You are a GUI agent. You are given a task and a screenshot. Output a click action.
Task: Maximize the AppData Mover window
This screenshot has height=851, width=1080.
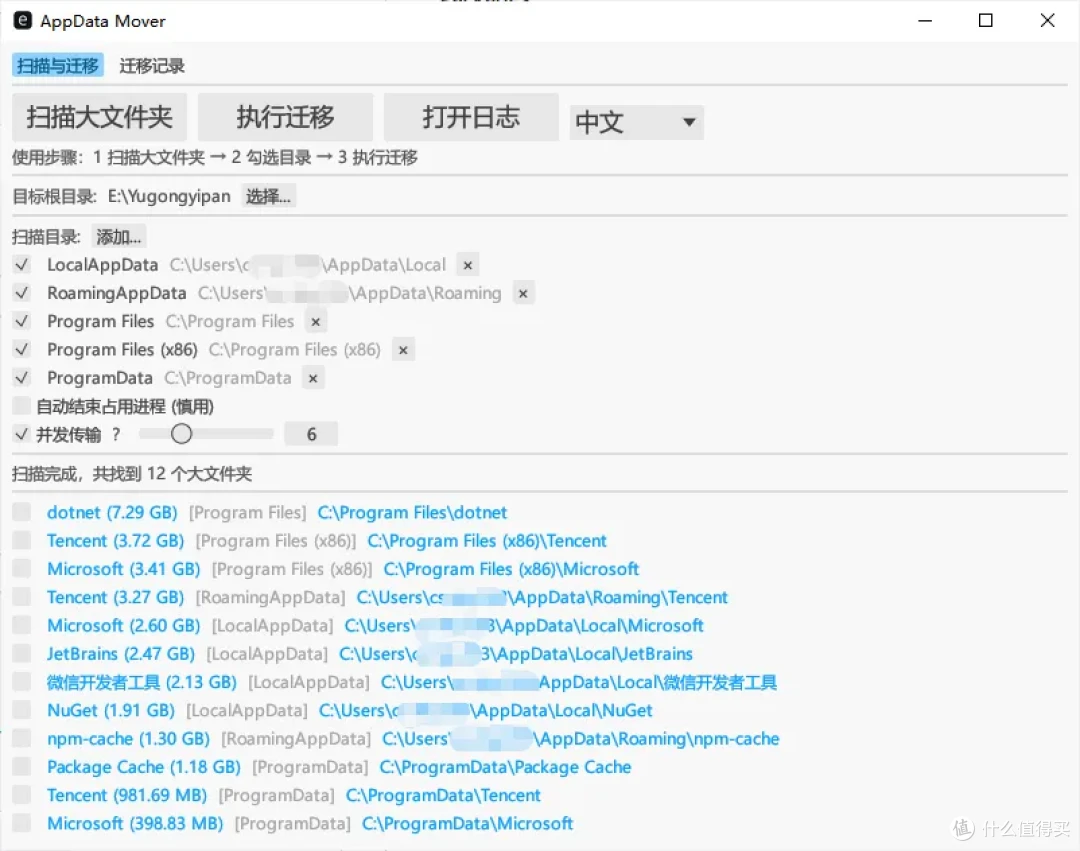coord(986,21)
